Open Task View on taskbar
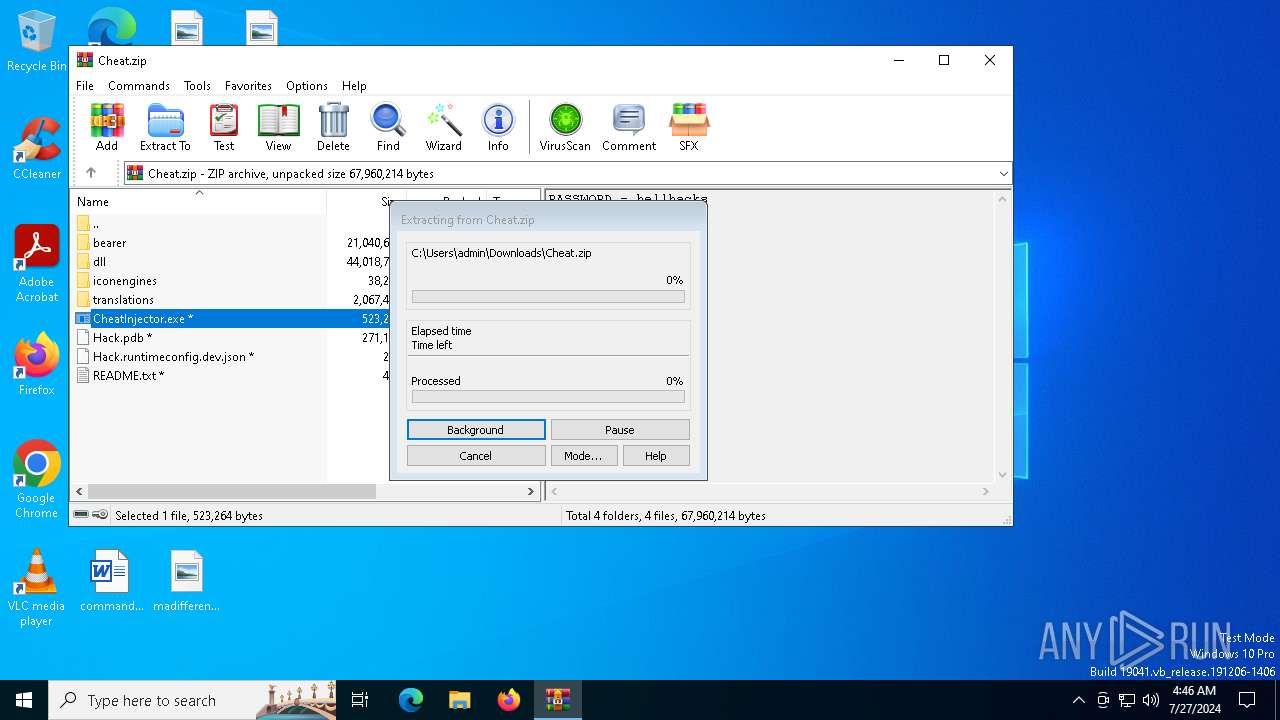 pyautogui.click(x=360, y=700)
